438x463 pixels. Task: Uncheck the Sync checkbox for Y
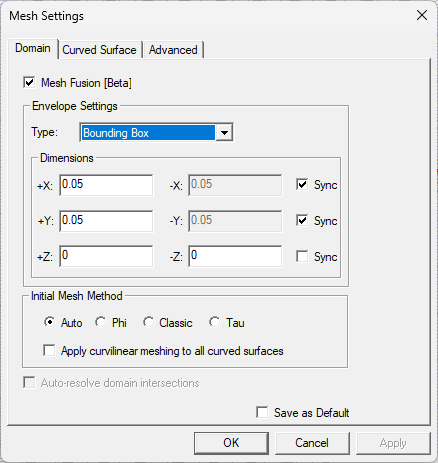(302, 220)
